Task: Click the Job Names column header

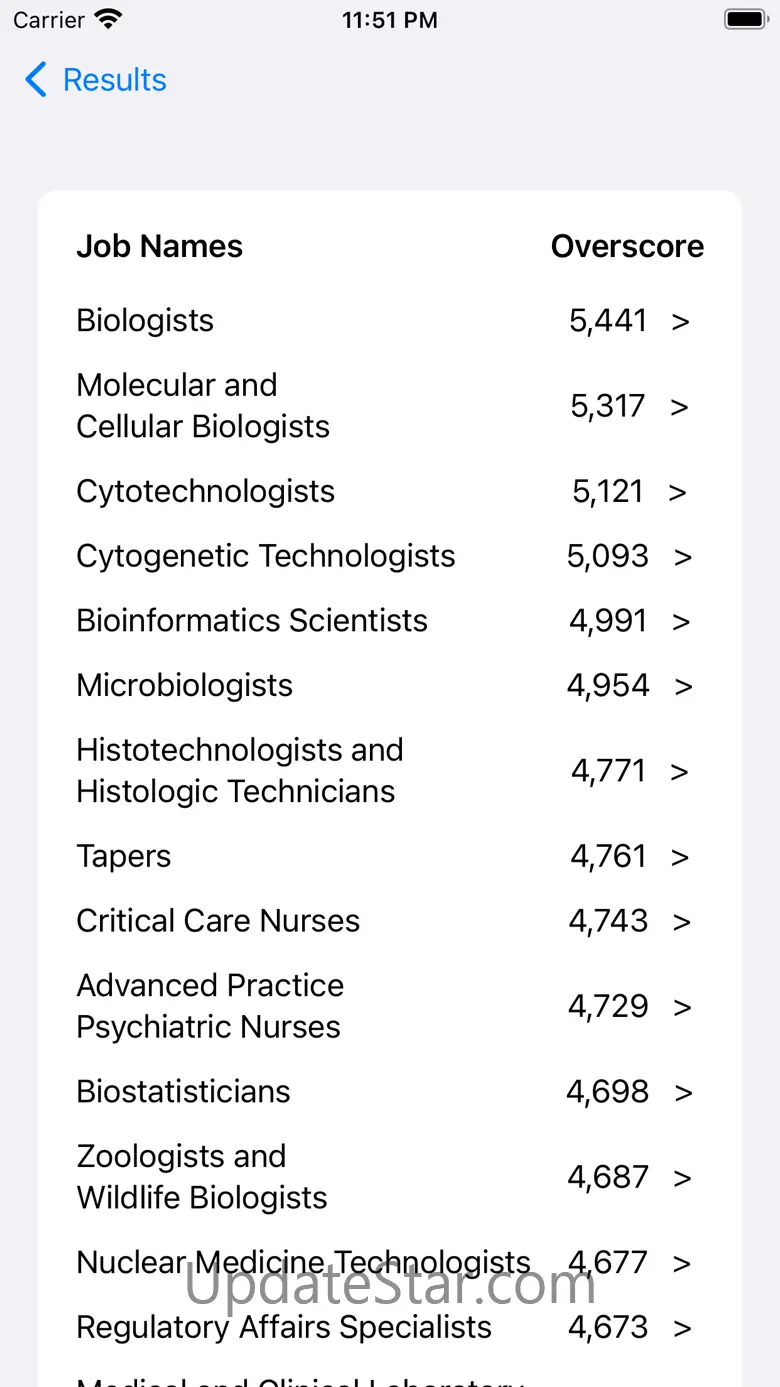Action: 160,247
